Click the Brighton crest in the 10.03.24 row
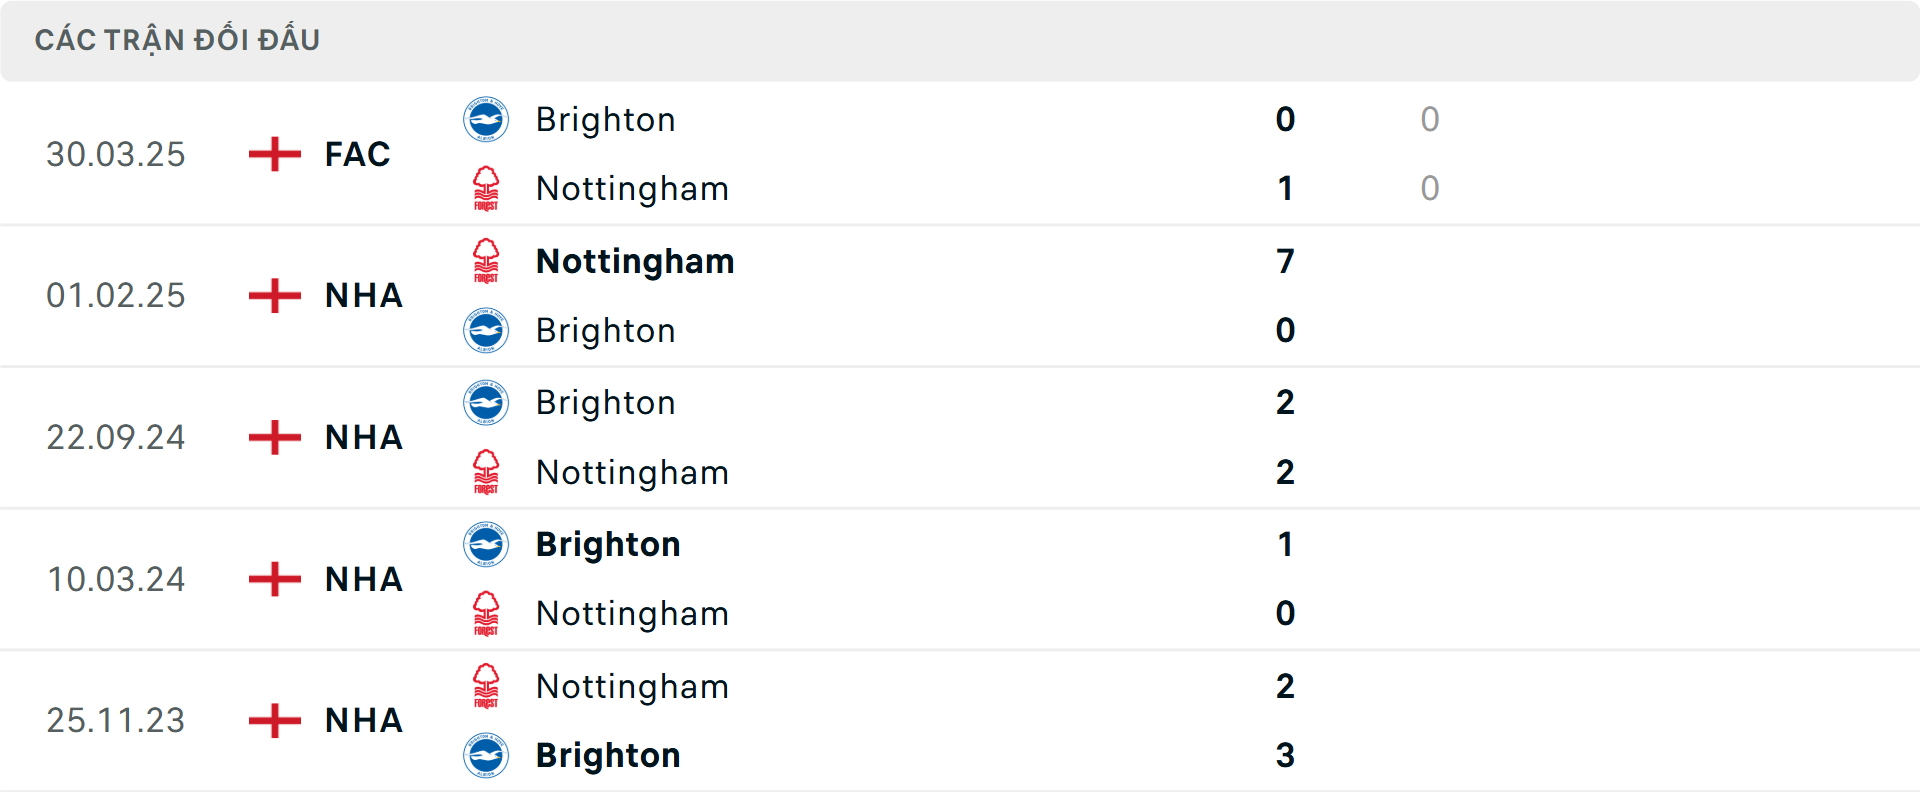Image resolution: width=1920 pixels, height=792 pixels. click(487, 545)
